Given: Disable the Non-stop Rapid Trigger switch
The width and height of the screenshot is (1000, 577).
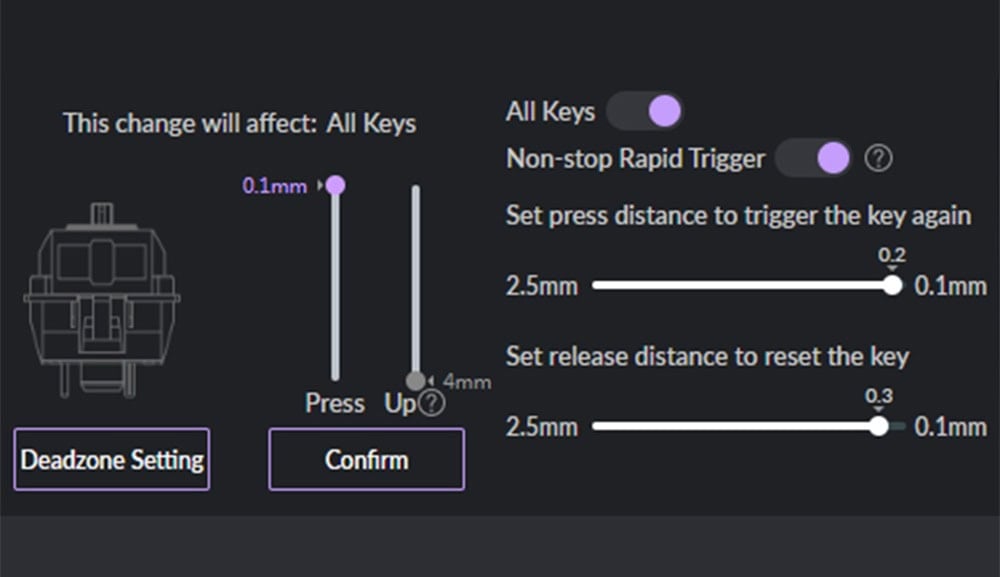Looking at the screenshot, I should pyautogui.click(x=813, y=158).
